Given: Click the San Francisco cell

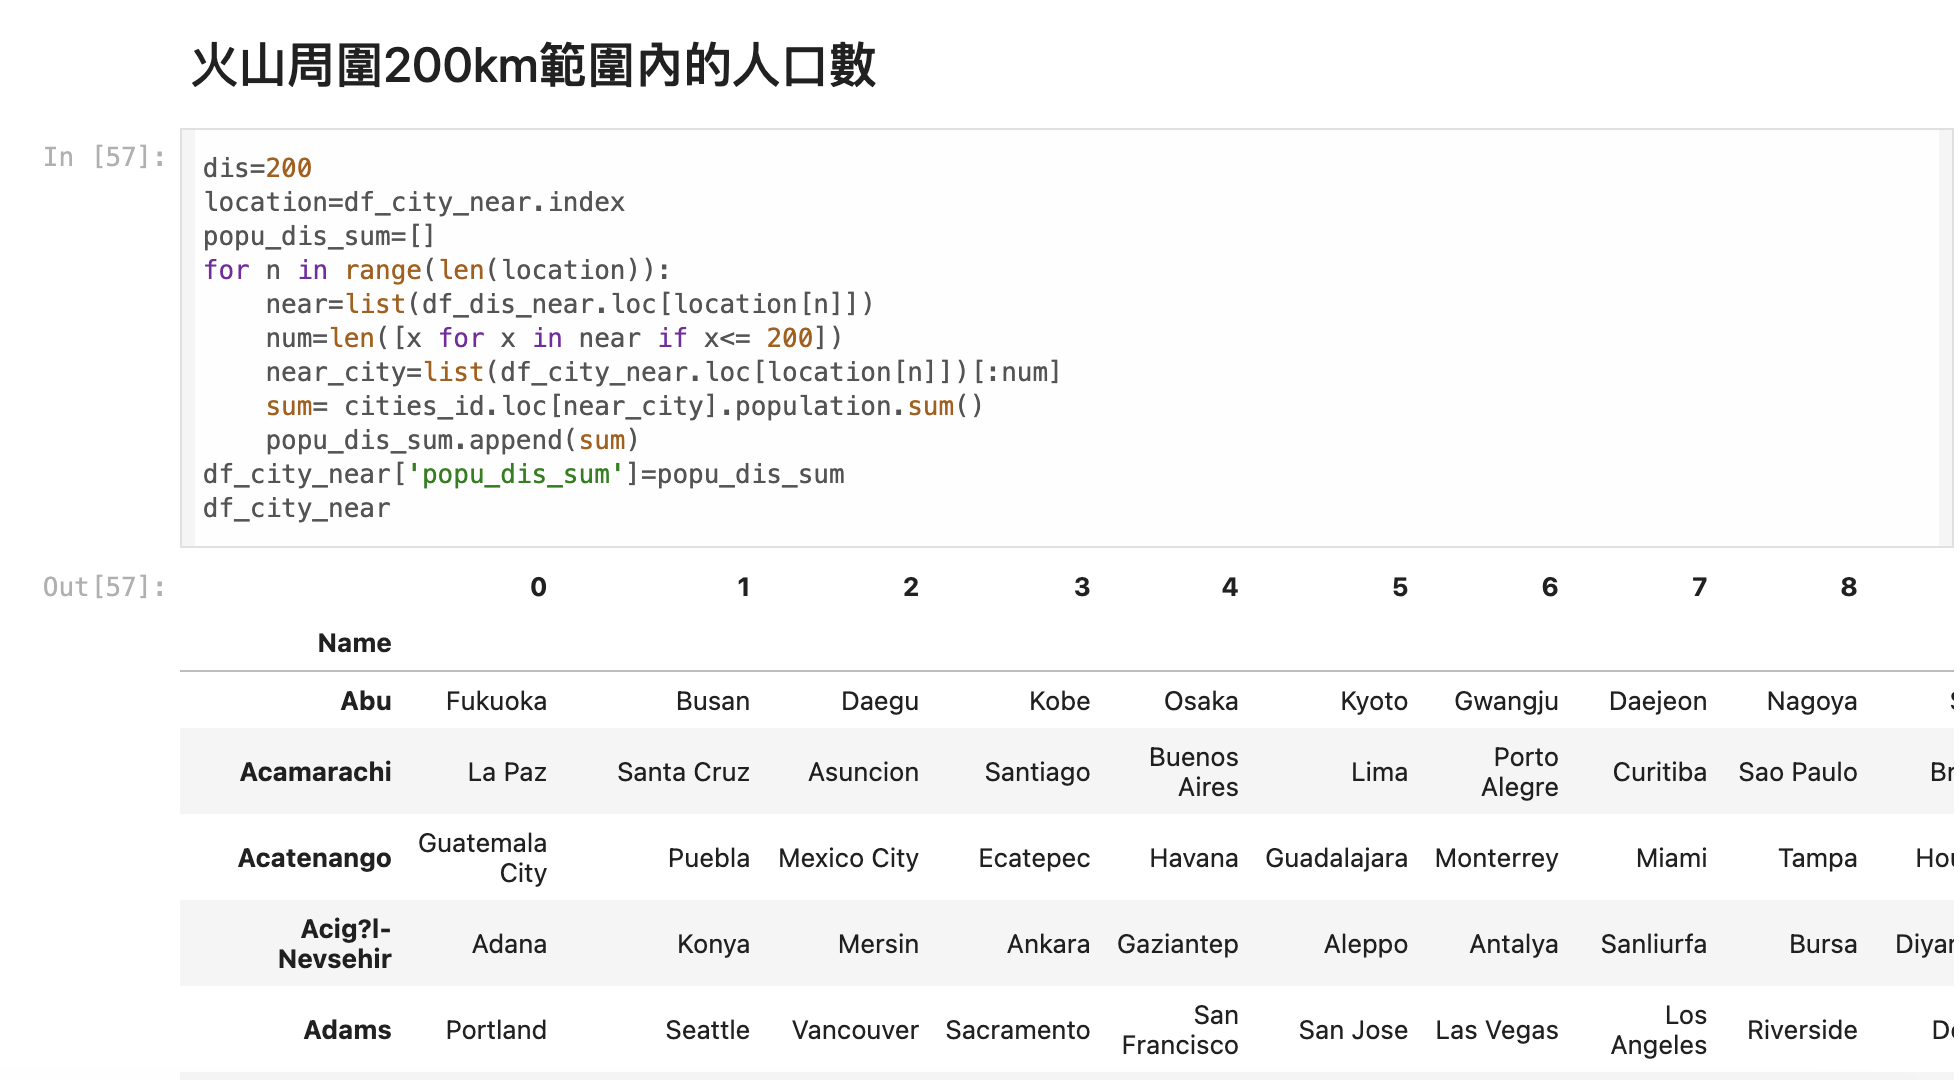Looking at the screenshot, I should [x=1180, y=1030].
